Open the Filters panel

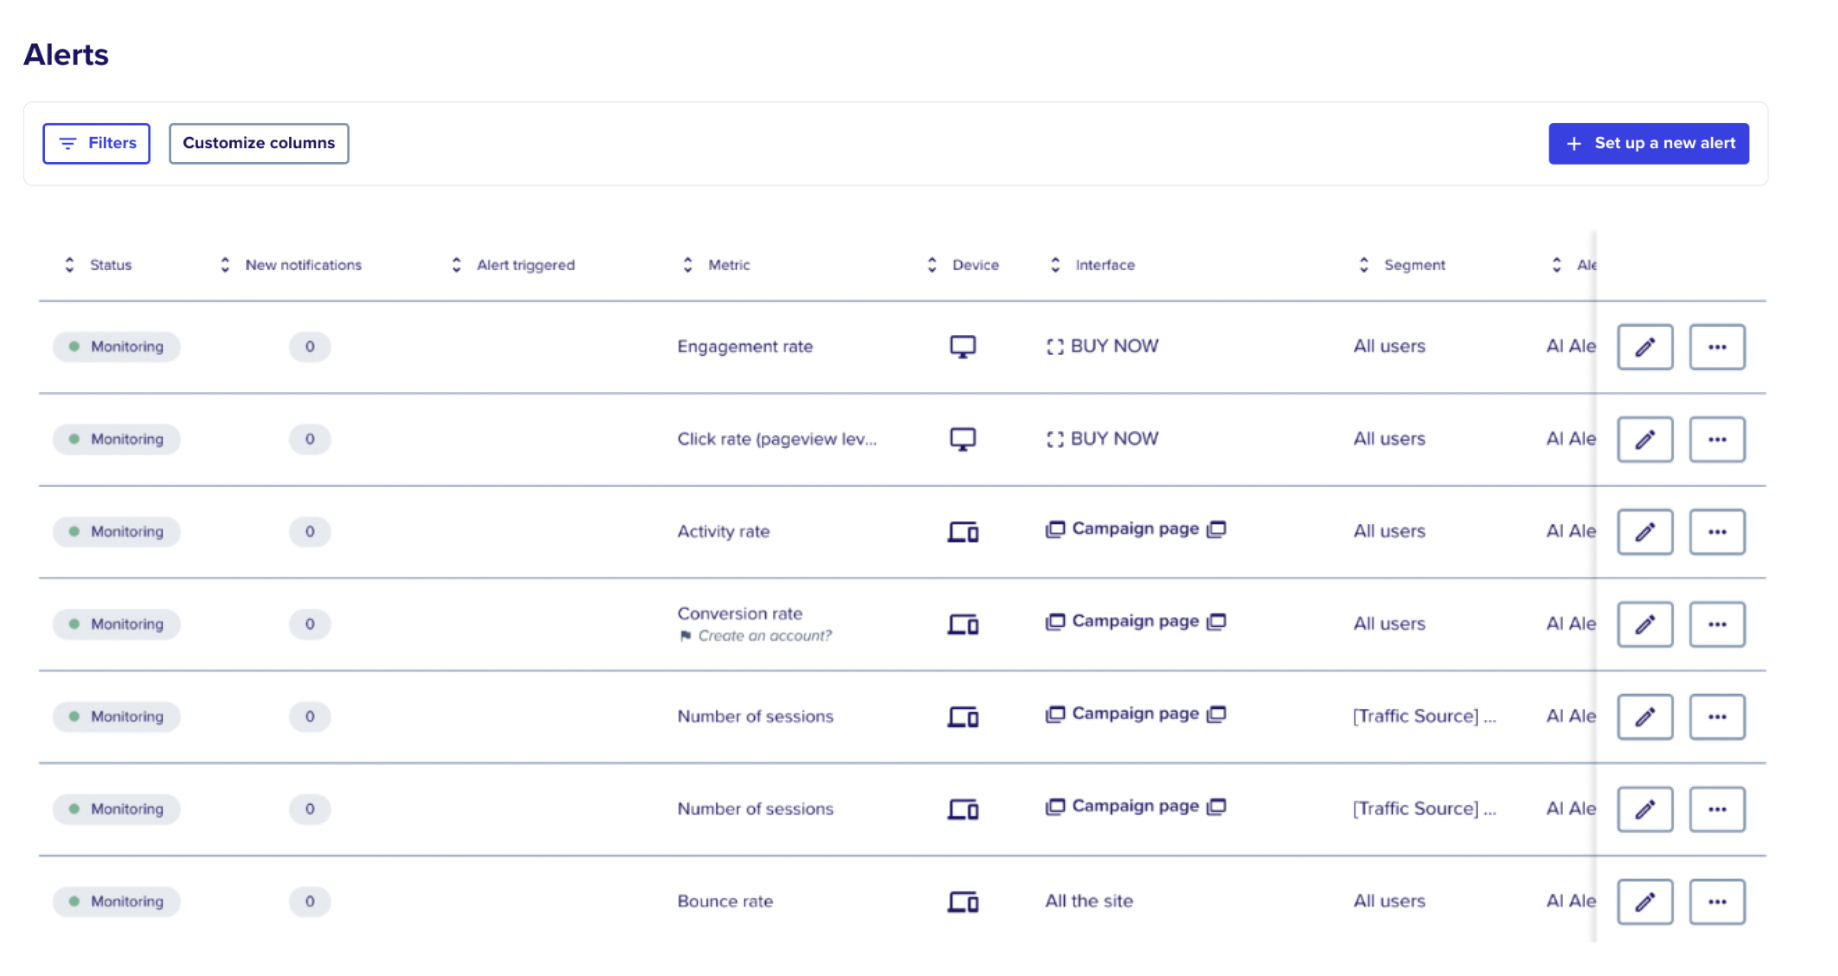[x=96, y=143]
